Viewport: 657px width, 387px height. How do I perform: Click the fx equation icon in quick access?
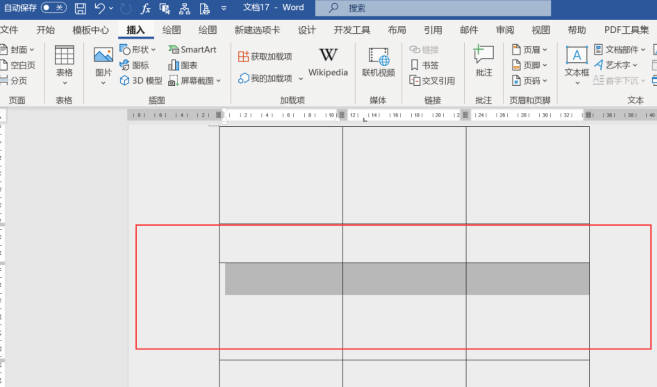pos(145,8)
